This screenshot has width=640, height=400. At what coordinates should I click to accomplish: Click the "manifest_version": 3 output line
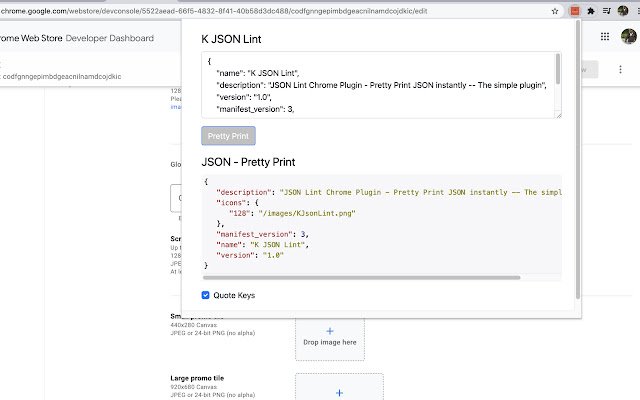coord(262,234)
